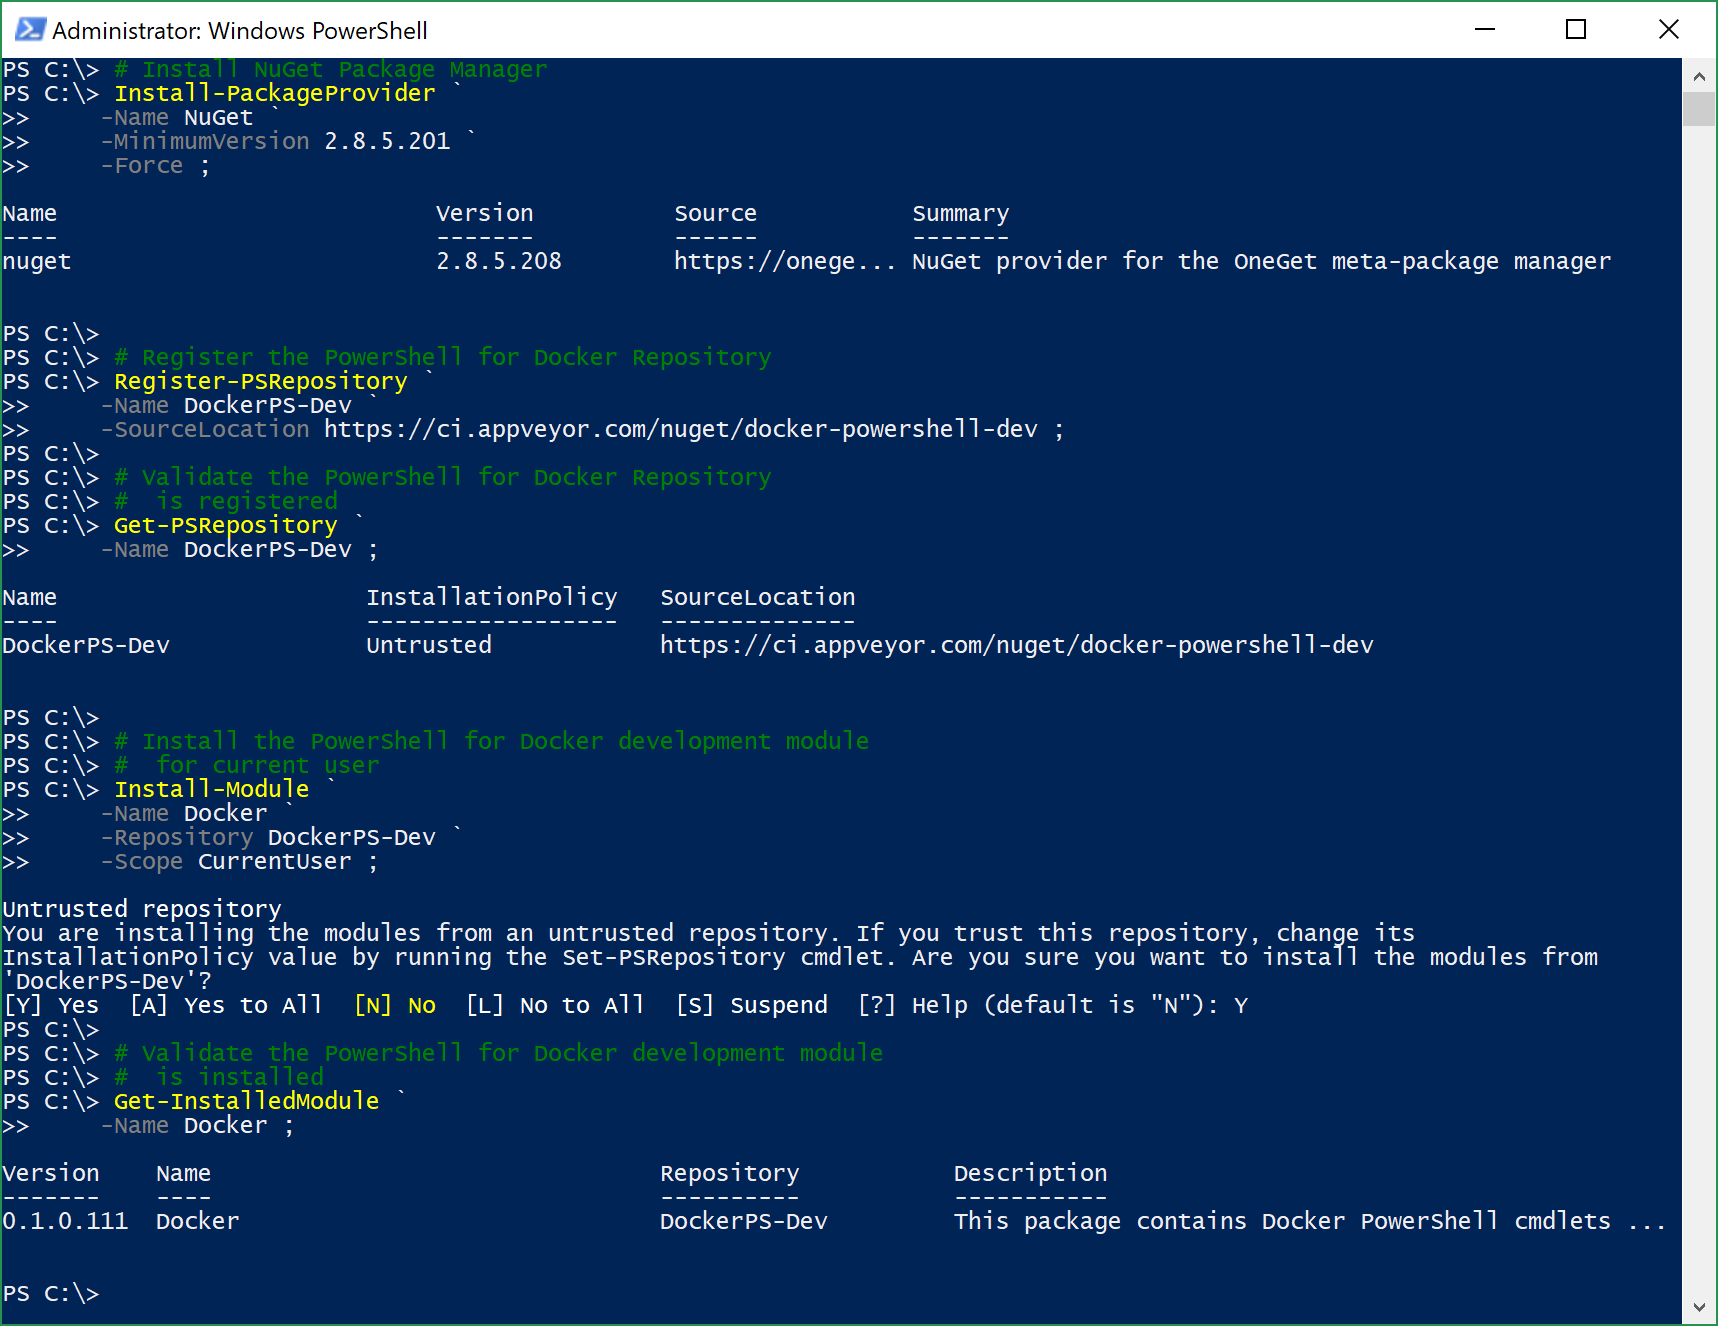
Task: Close the PowerShell window
Action: 1668,30
